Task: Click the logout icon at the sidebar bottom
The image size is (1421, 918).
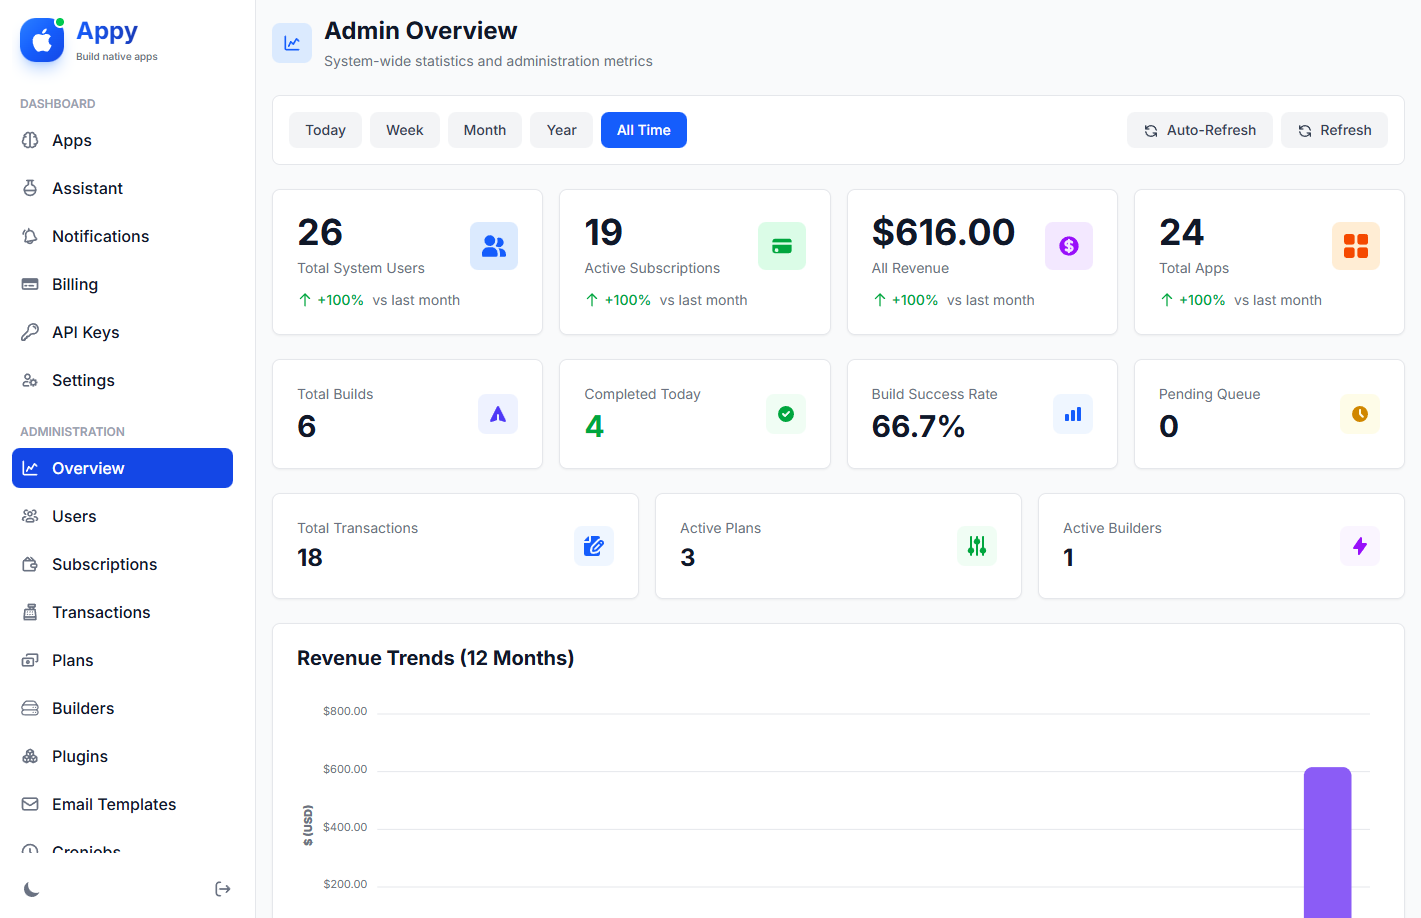Action: pos(222,888)
